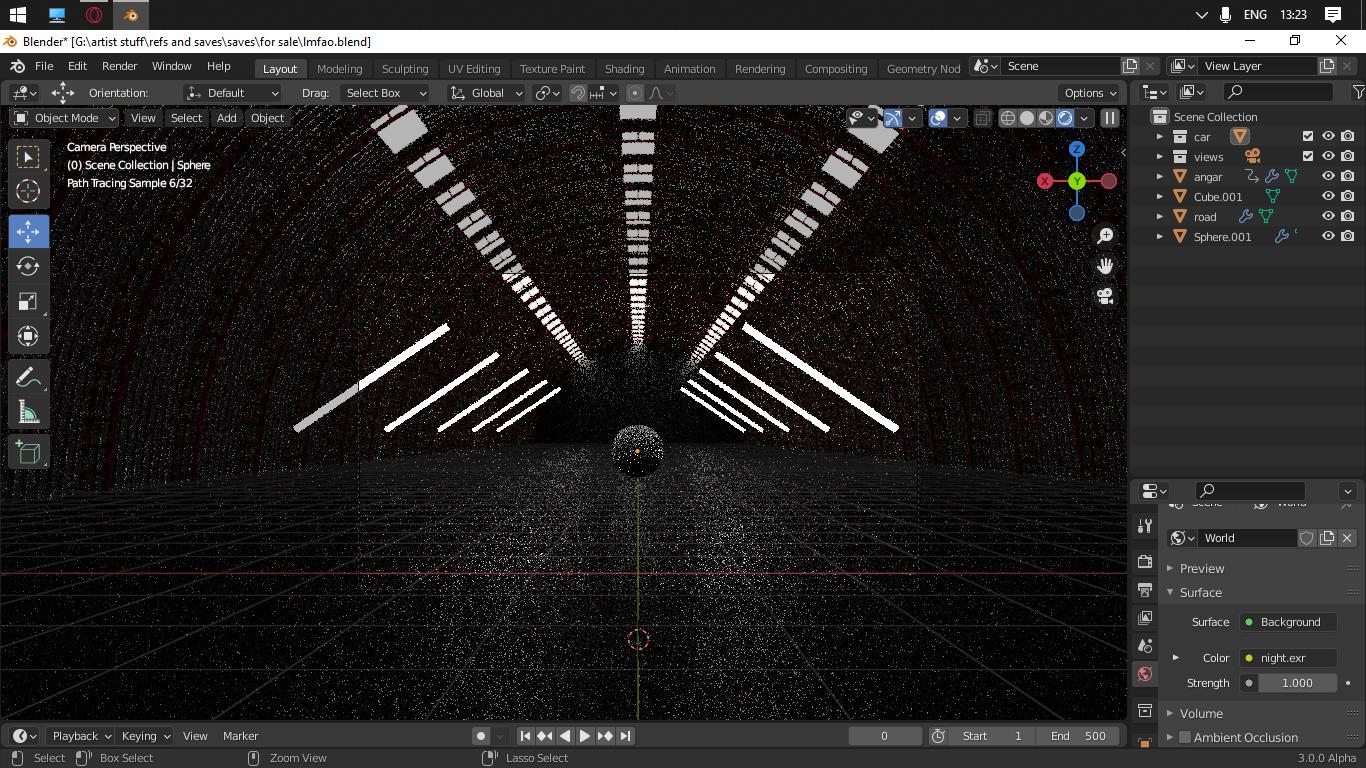Click the viewport zoom magnifier icon
Screen dimensions: 1366x768
pyautogui.click(x=1105, y=236)
